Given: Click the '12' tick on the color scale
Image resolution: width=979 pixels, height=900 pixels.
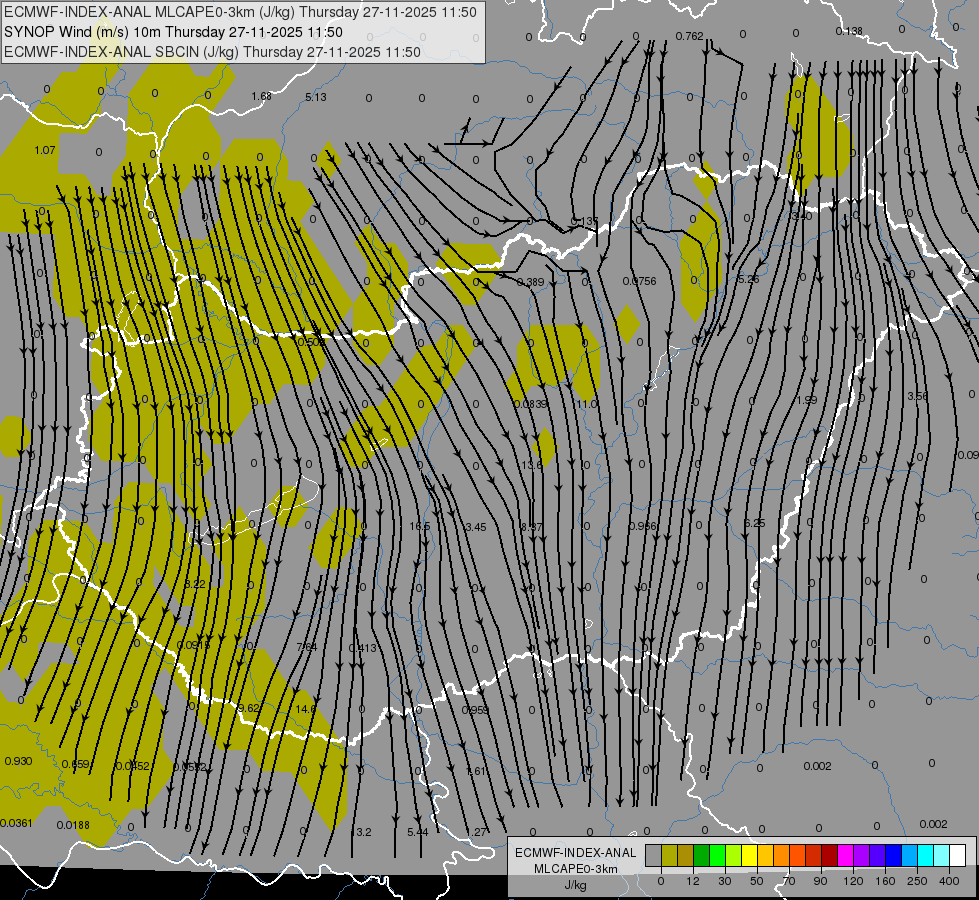Looking at the screenshot, I should click(693, 881).
